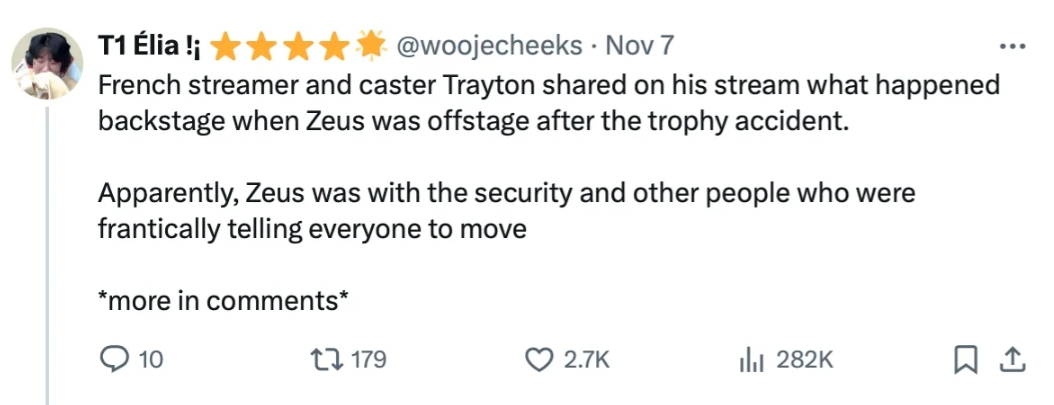Click the 282K views count
This screenshot has width=1054, height=405.
point(804,360)
